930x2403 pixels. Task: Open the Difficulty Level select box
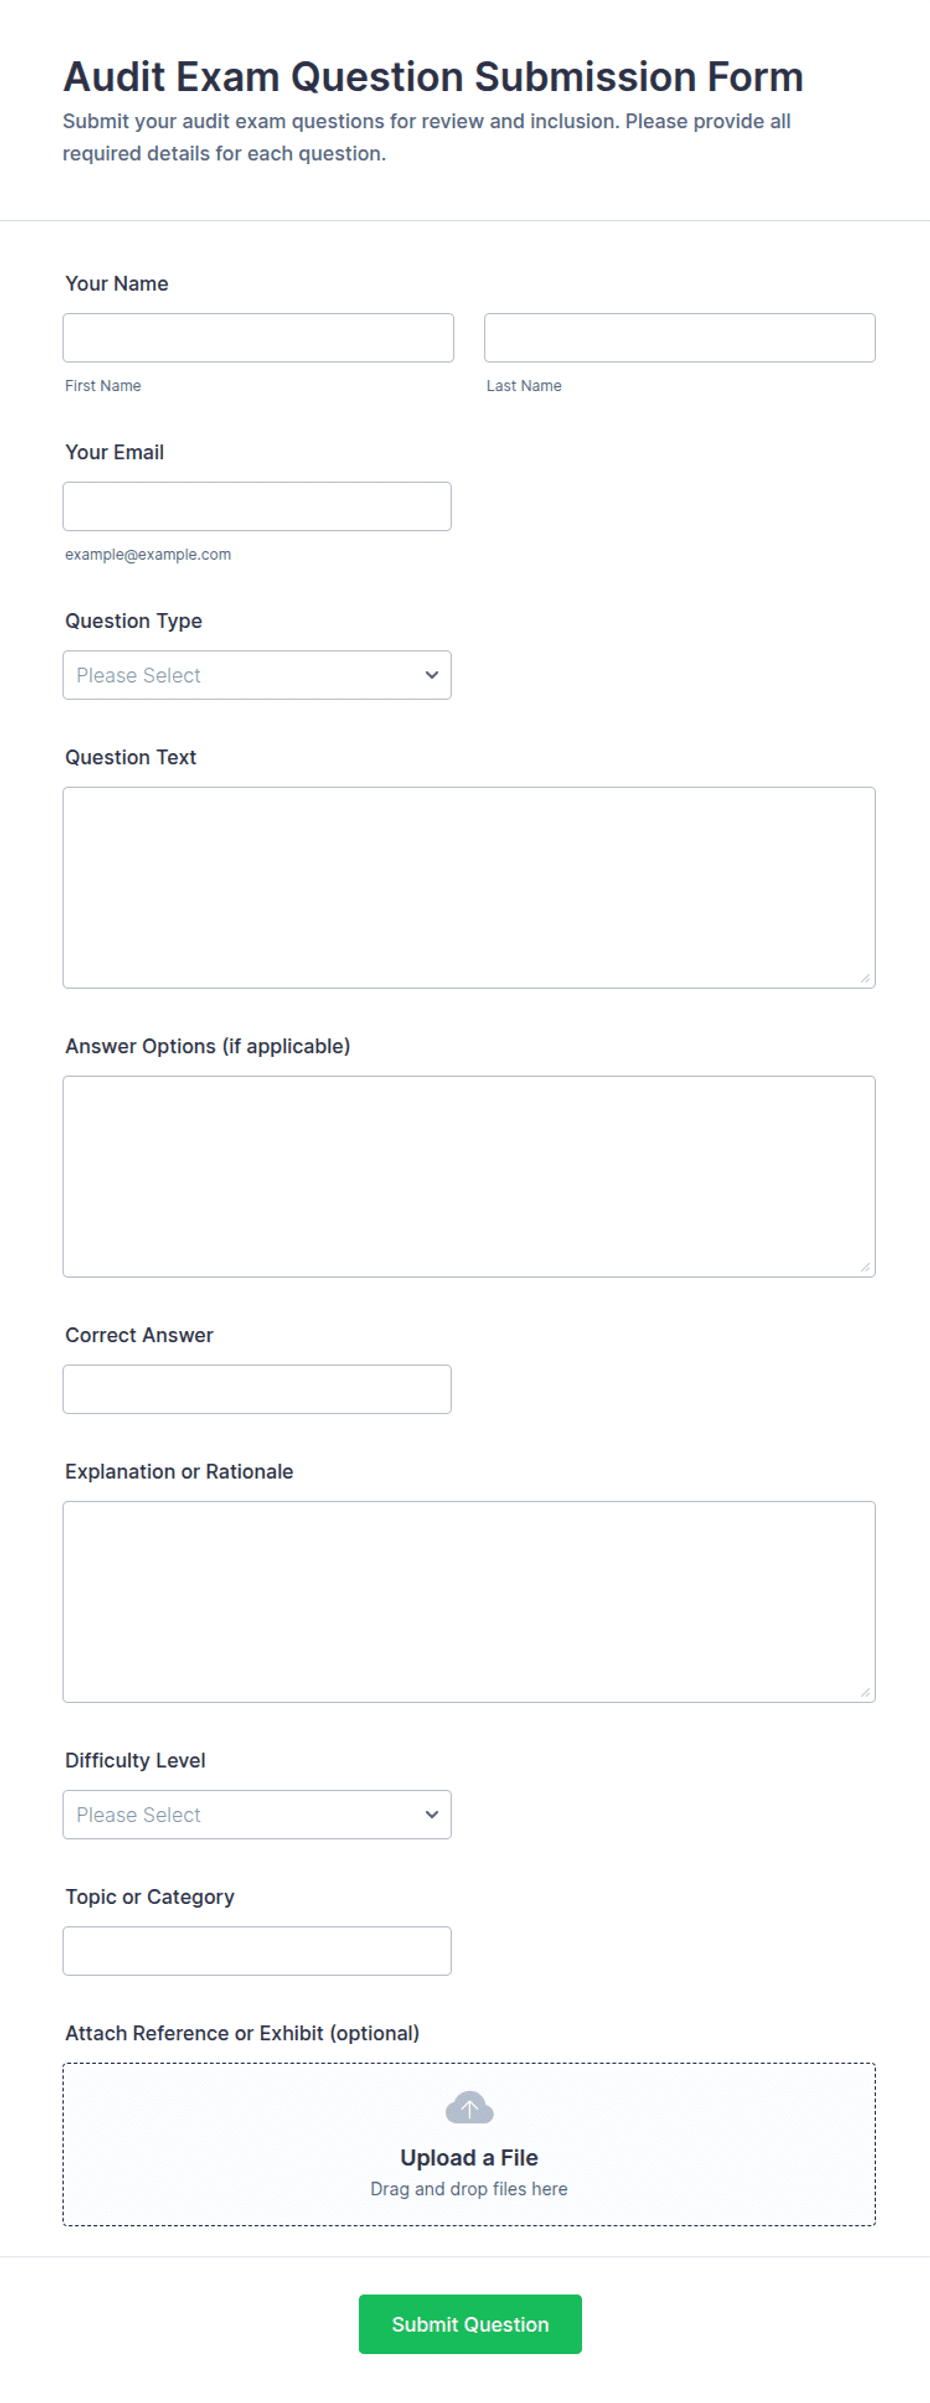click(257, 1814)
